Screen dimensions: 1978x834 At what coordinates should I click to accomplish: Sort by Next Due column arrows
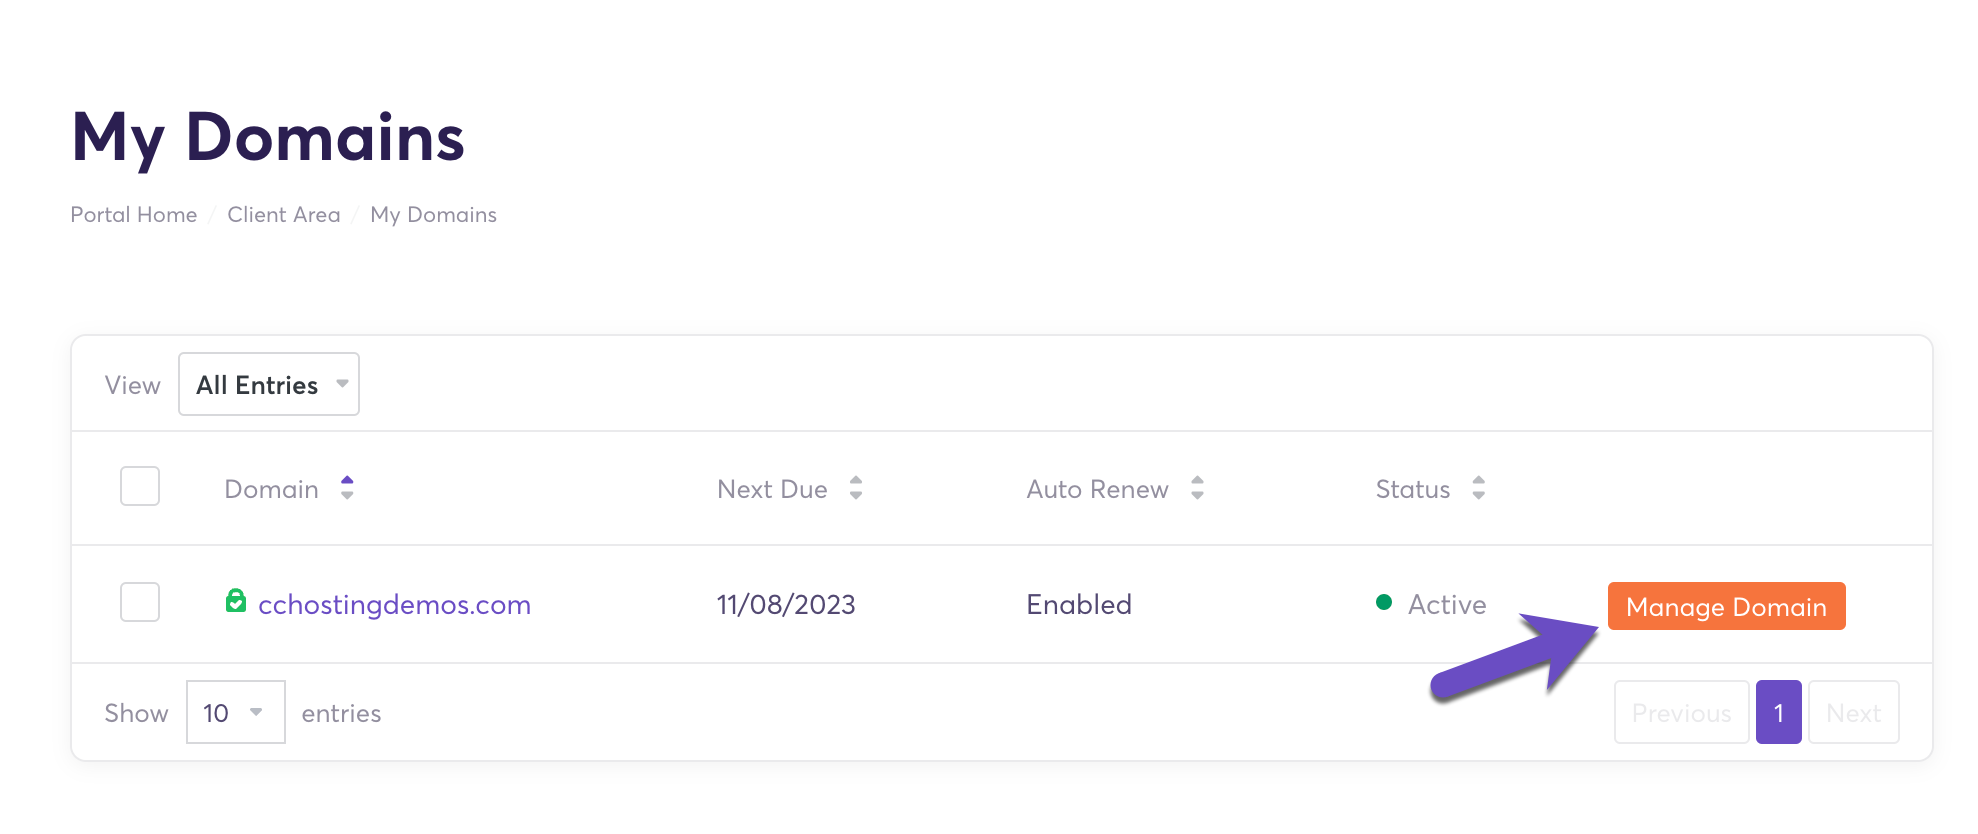(x=856, y=488)
